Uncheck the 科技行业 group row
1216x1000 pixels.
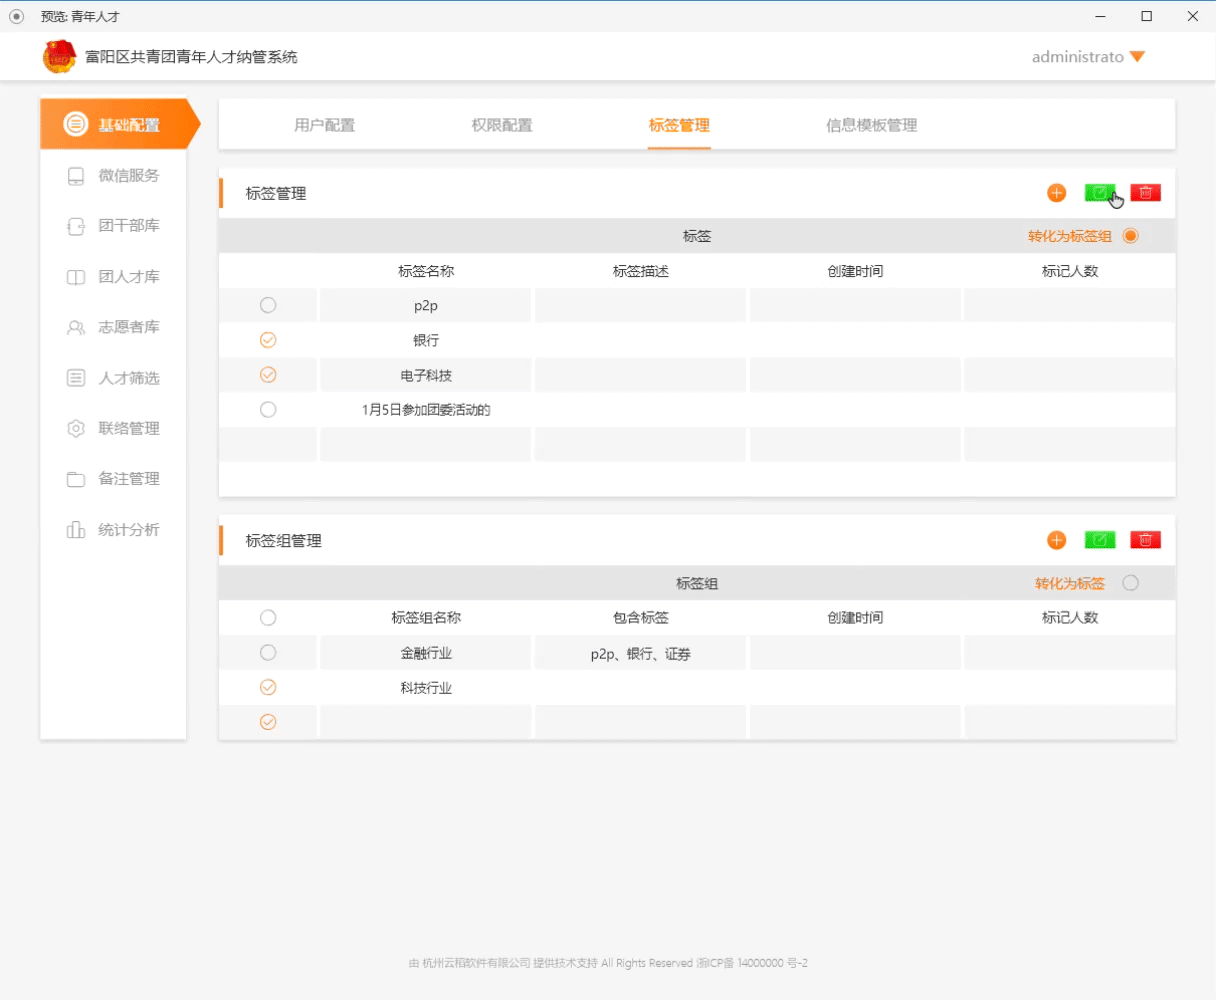click(x=268, y=687)
